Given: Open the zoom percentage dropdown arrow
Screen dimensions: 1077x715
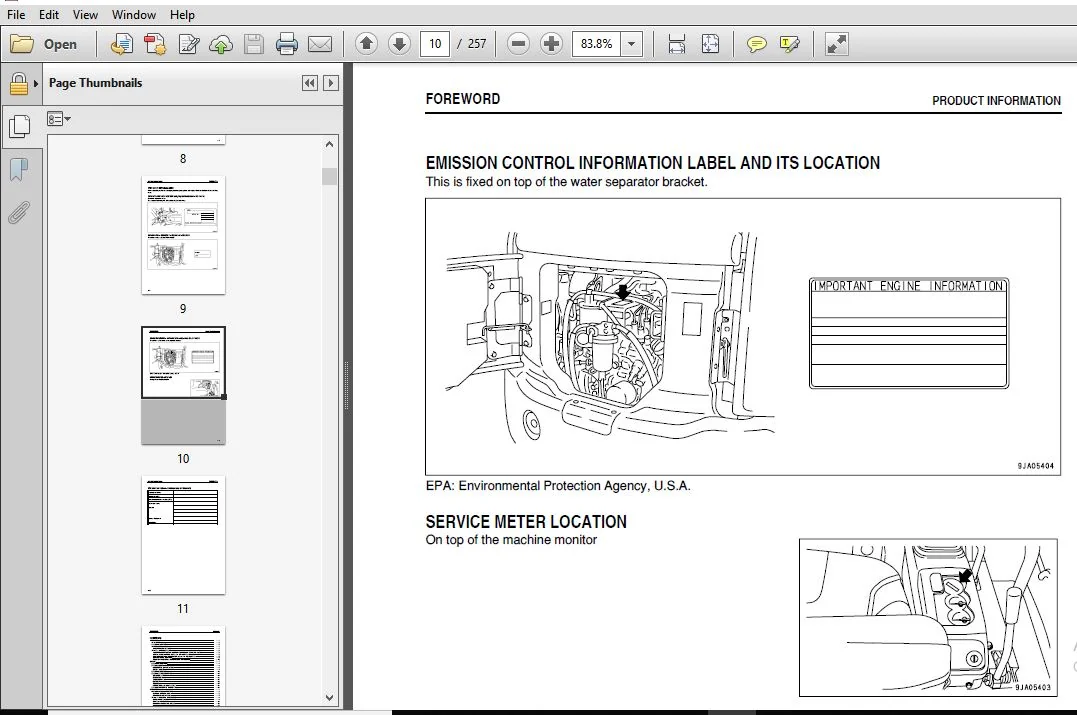Looking at the screenshot, I should click(x=631, y=44).
